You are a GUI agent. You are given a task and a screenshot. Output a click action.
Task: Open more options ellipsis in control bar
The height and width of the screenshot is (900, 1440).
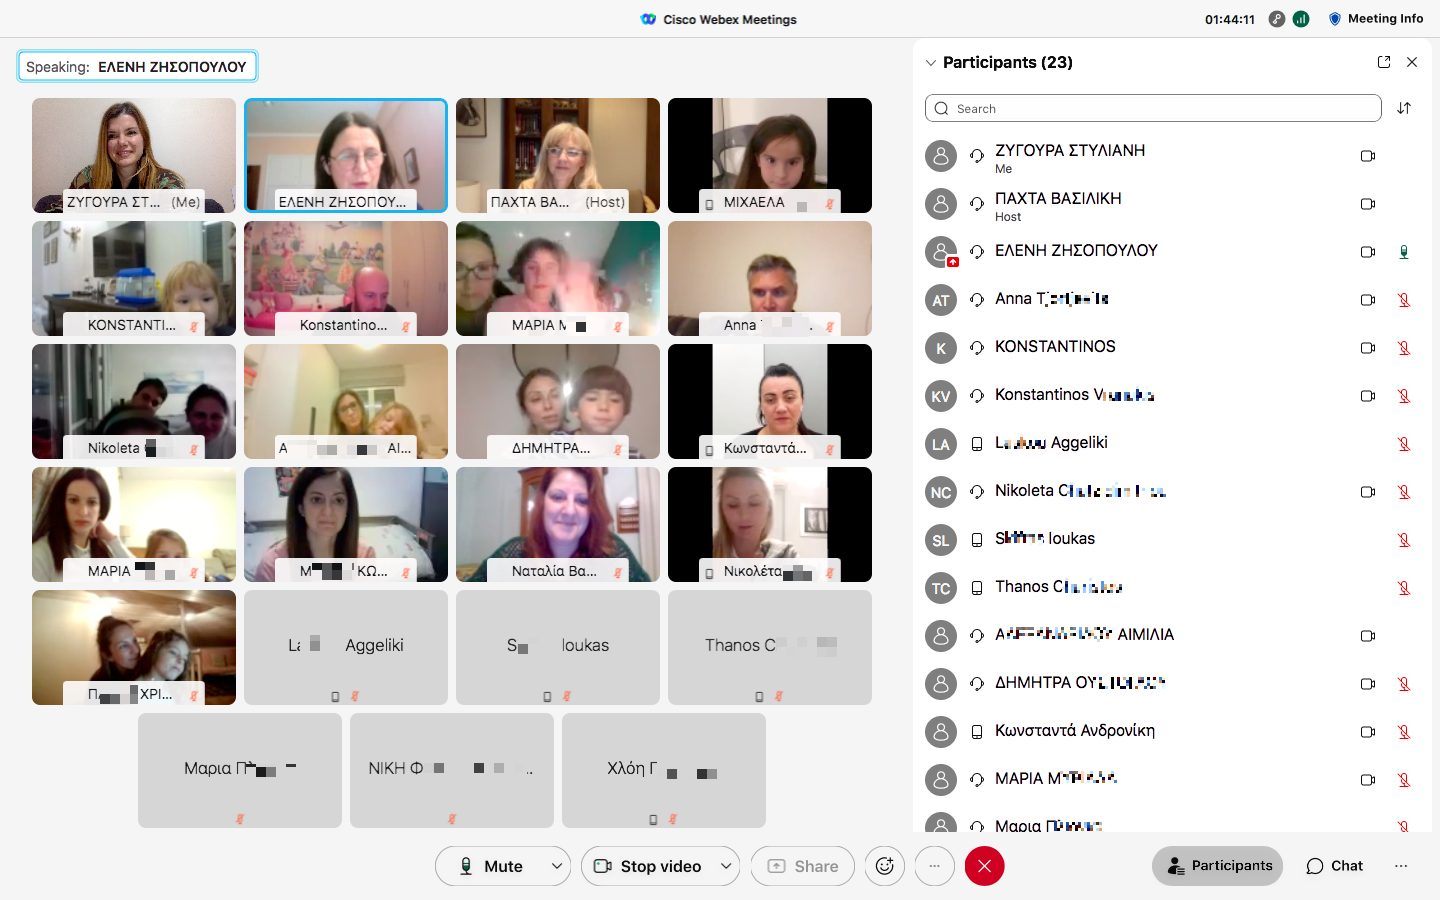pos(934,866)
